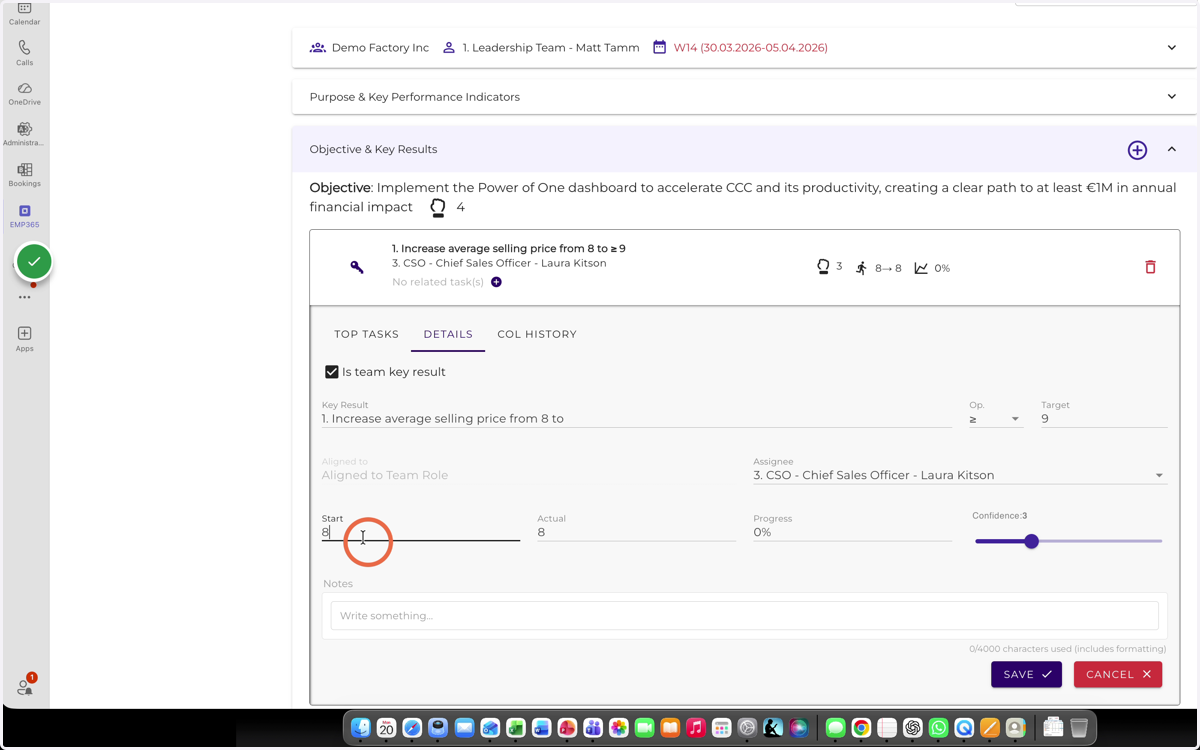Screen dimensions: 1200x750
Task: Open OneDrive from the sidebar
Action: pyautogui.click(x=24, y=94)
